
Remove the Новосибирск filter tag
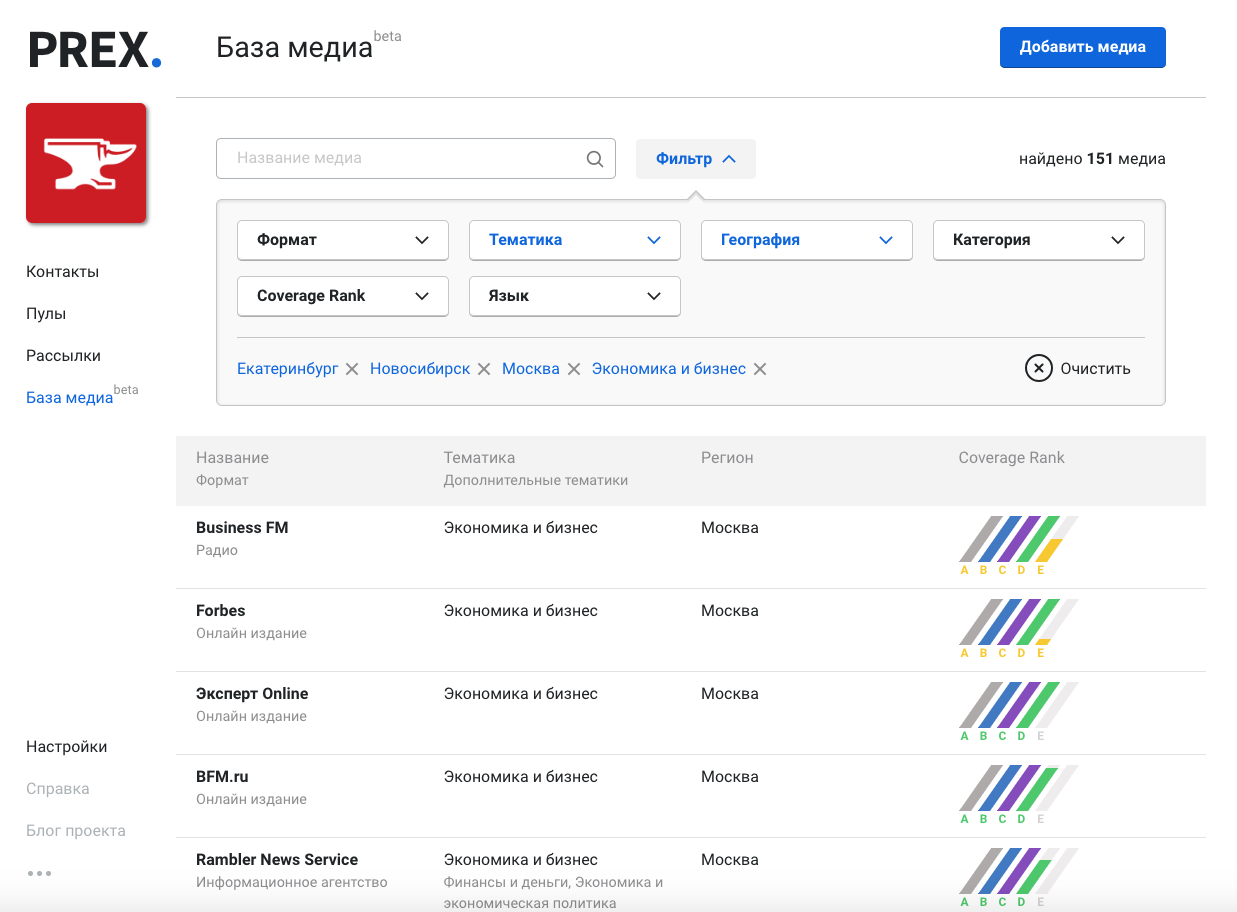pos(484,369)
